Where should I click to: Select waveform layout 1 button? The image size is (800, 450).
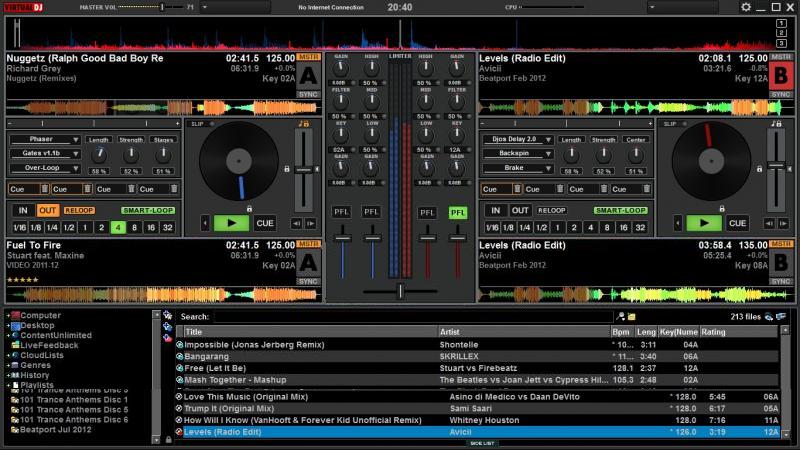click(x=781, y=23)
